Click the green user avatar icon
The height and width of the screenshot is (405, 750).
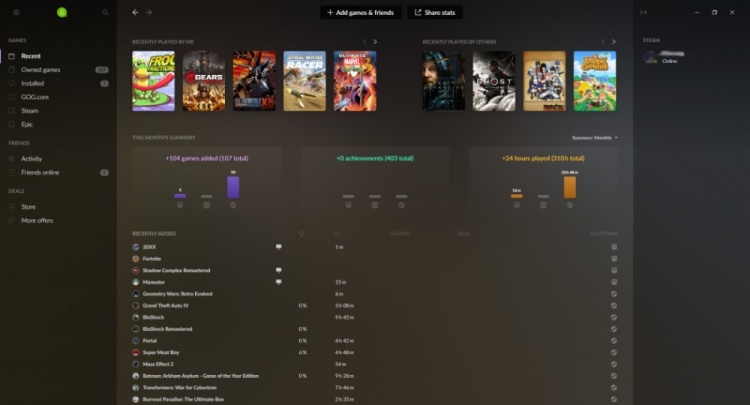click(62, 12)
